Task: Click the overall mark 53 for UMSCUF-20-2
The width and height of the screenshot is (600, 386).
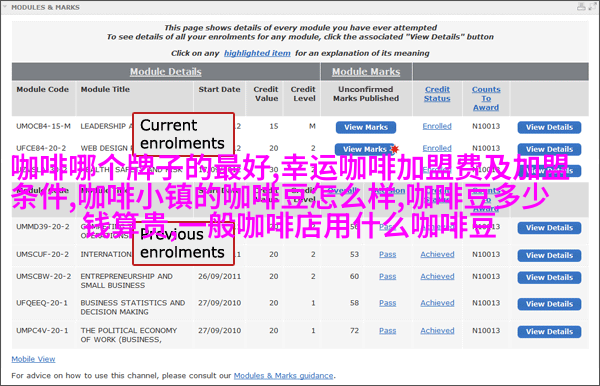Action: 354,254
